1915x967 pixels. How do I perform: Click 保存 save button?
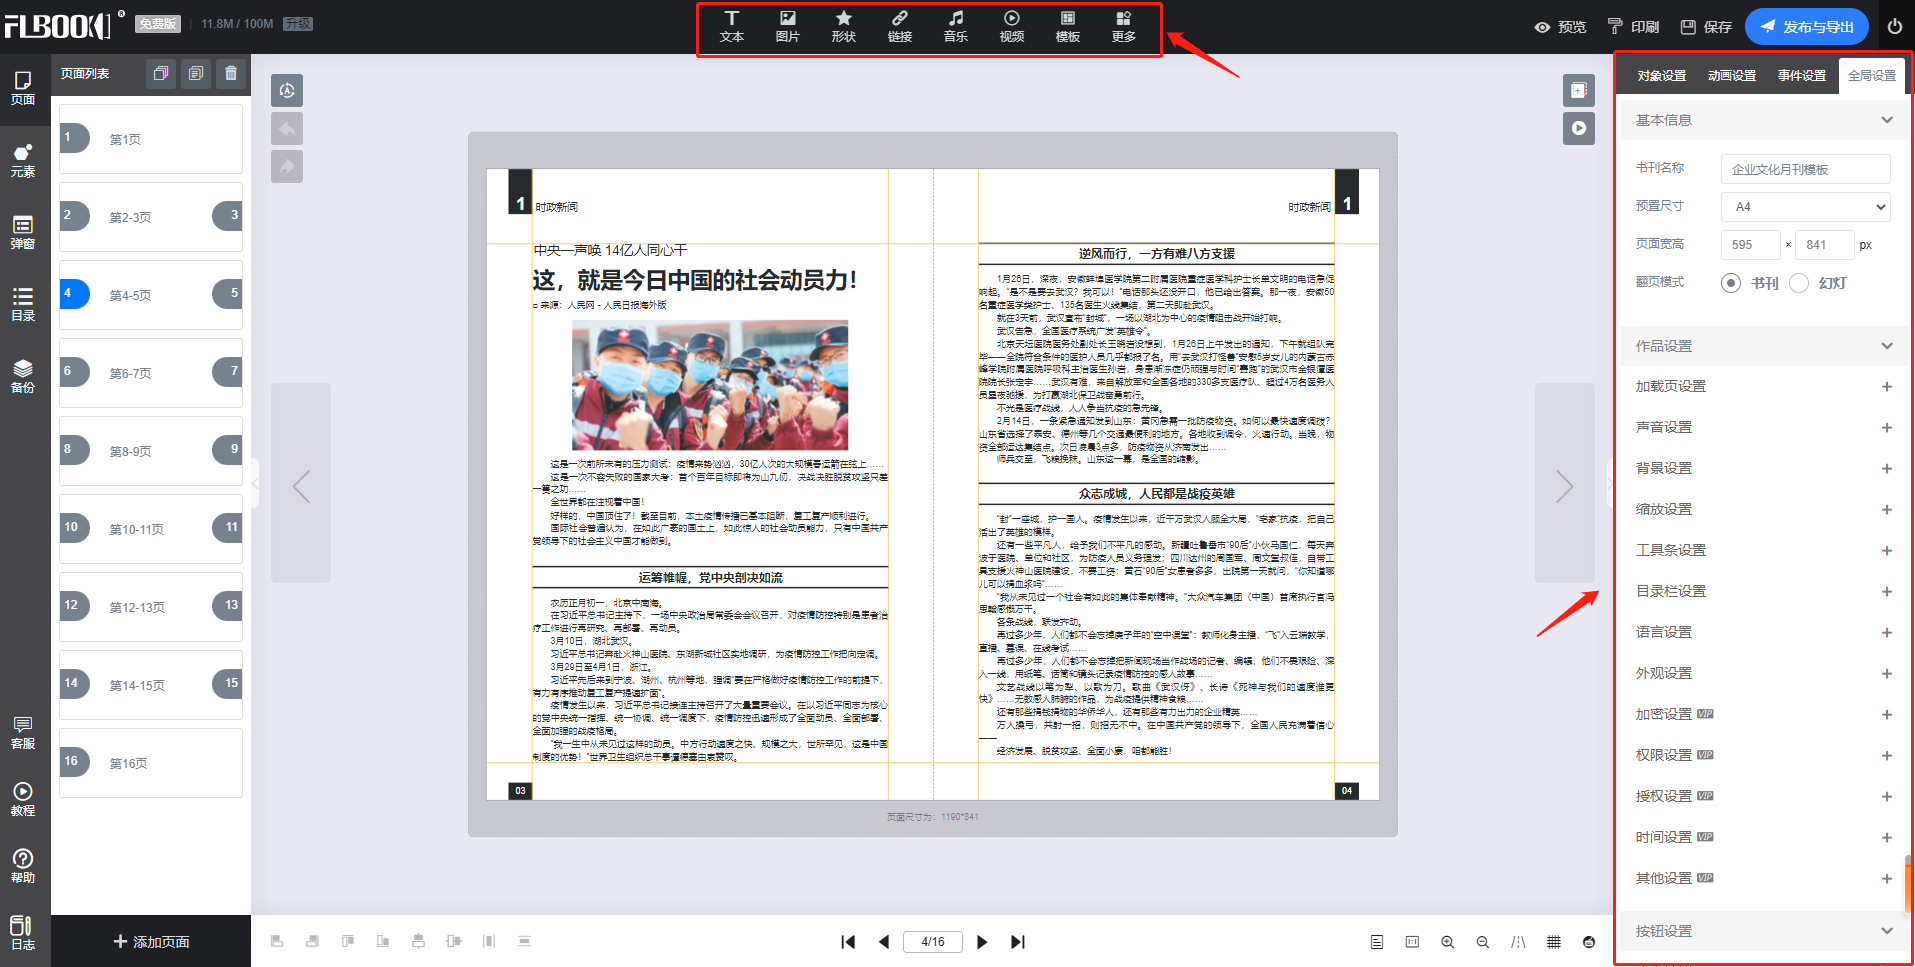coord(1706,27)
